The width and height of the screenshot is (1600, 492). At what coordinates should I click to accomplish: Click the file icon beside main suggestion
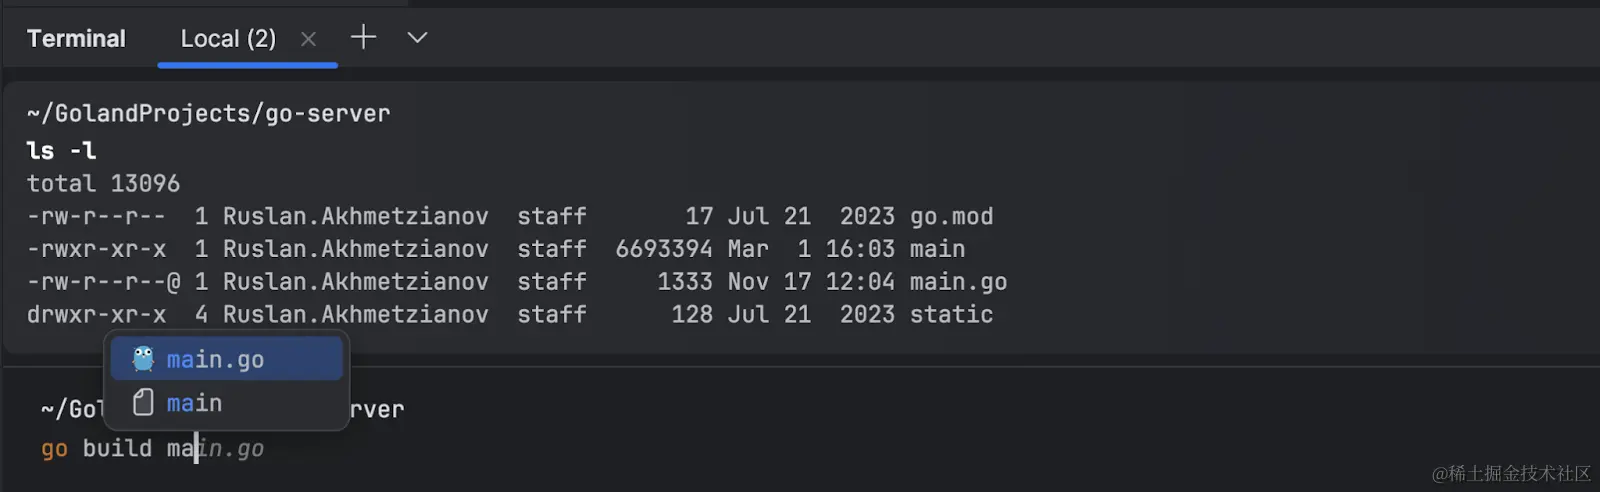point(143,402)
